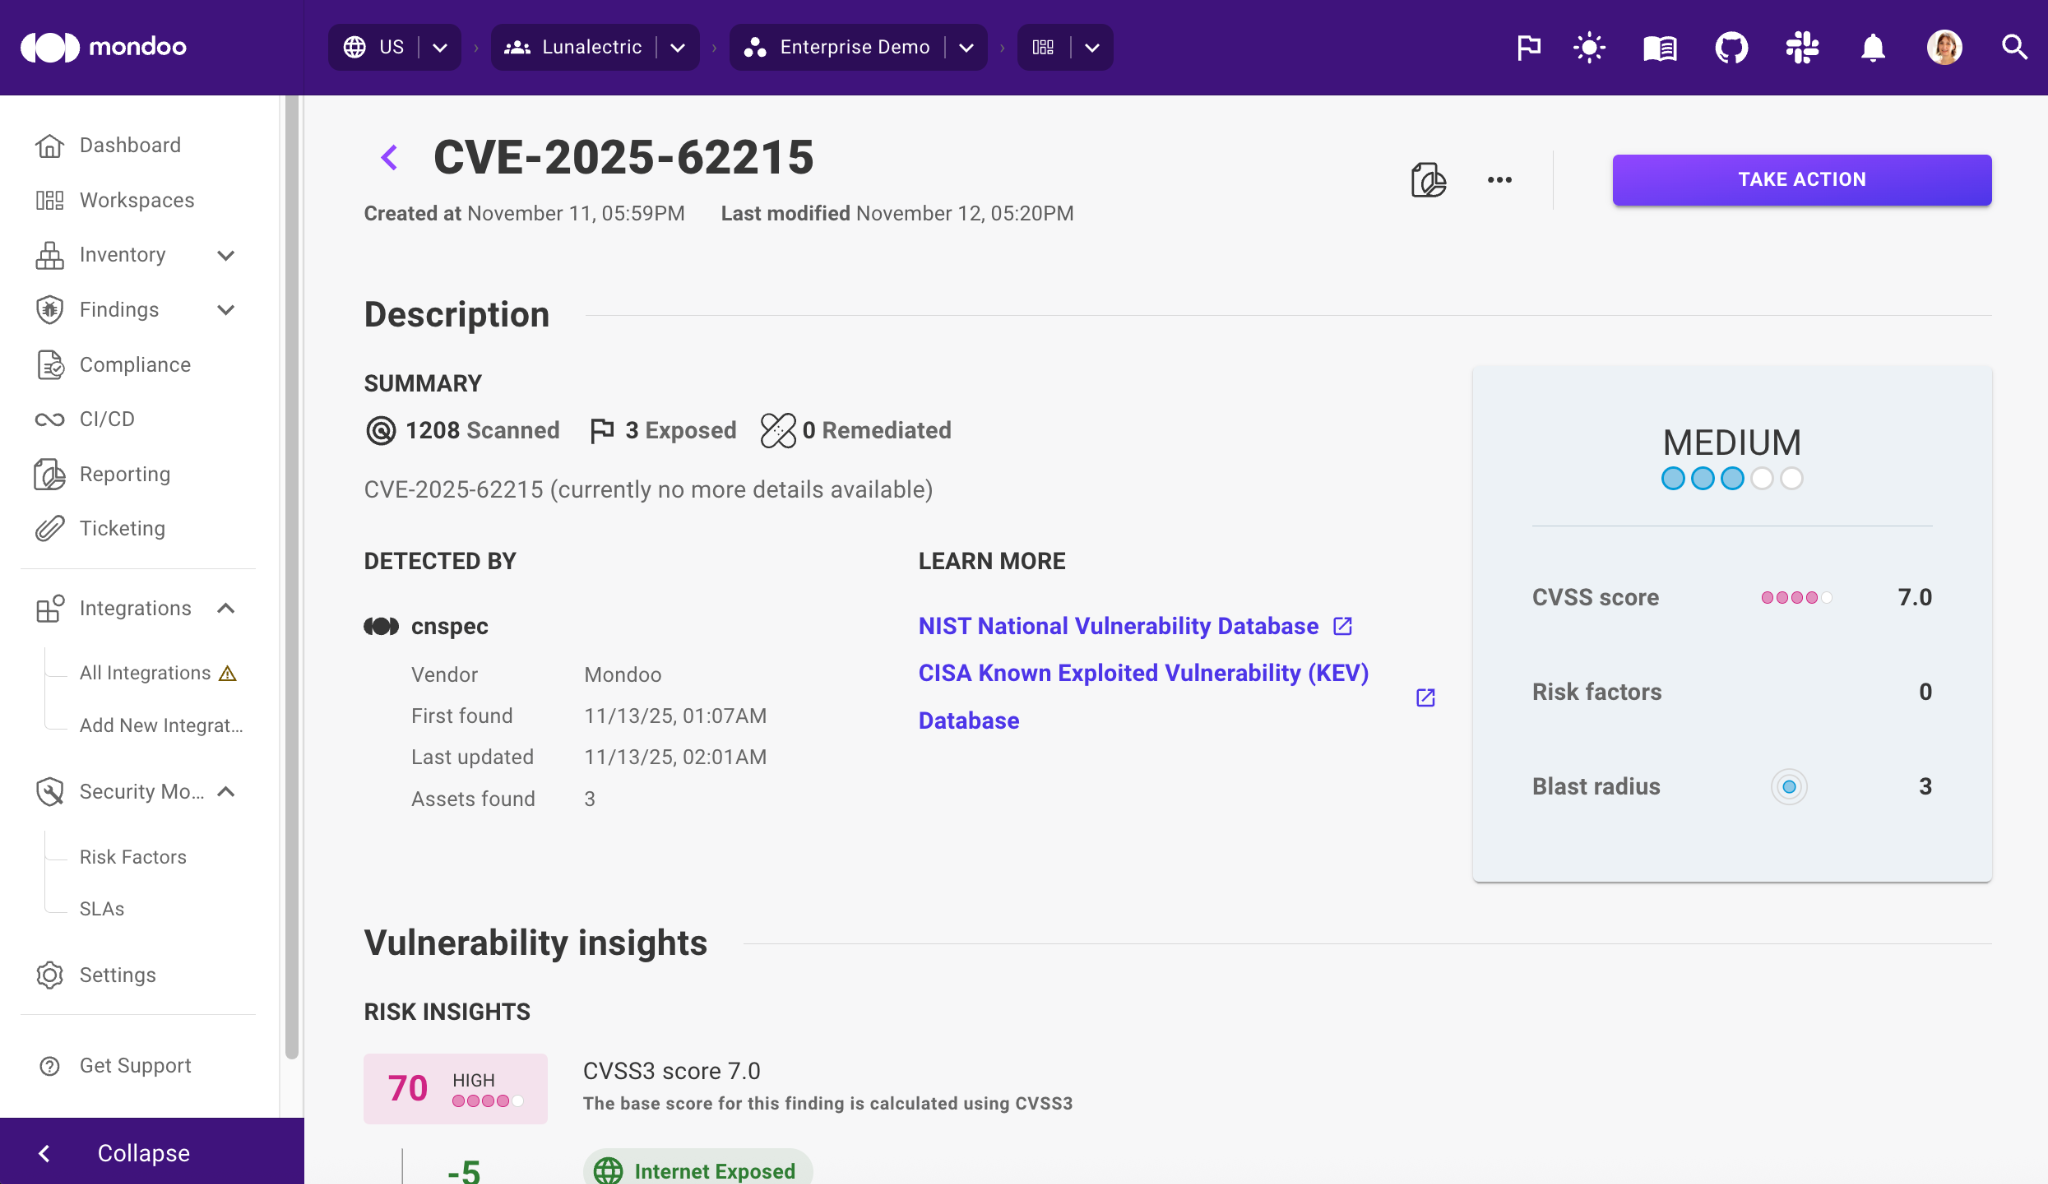
Task: Expand the Inventory sidebar section
Action: pos(226,255)
